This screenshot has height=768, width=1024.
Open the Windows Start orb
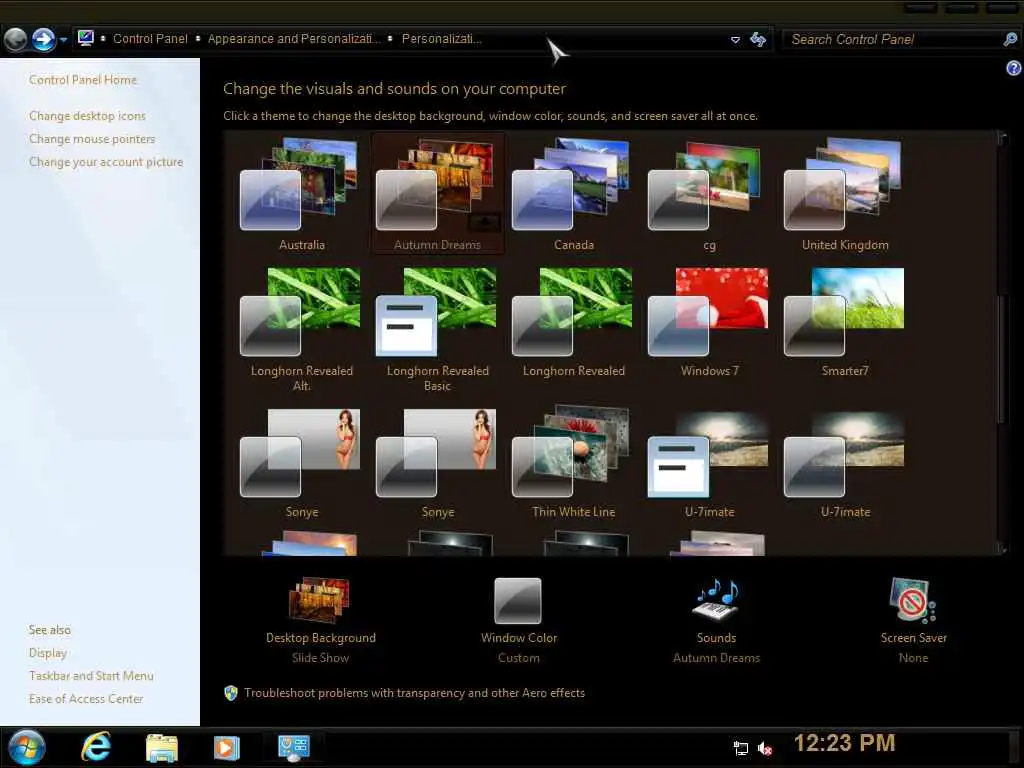27,747
